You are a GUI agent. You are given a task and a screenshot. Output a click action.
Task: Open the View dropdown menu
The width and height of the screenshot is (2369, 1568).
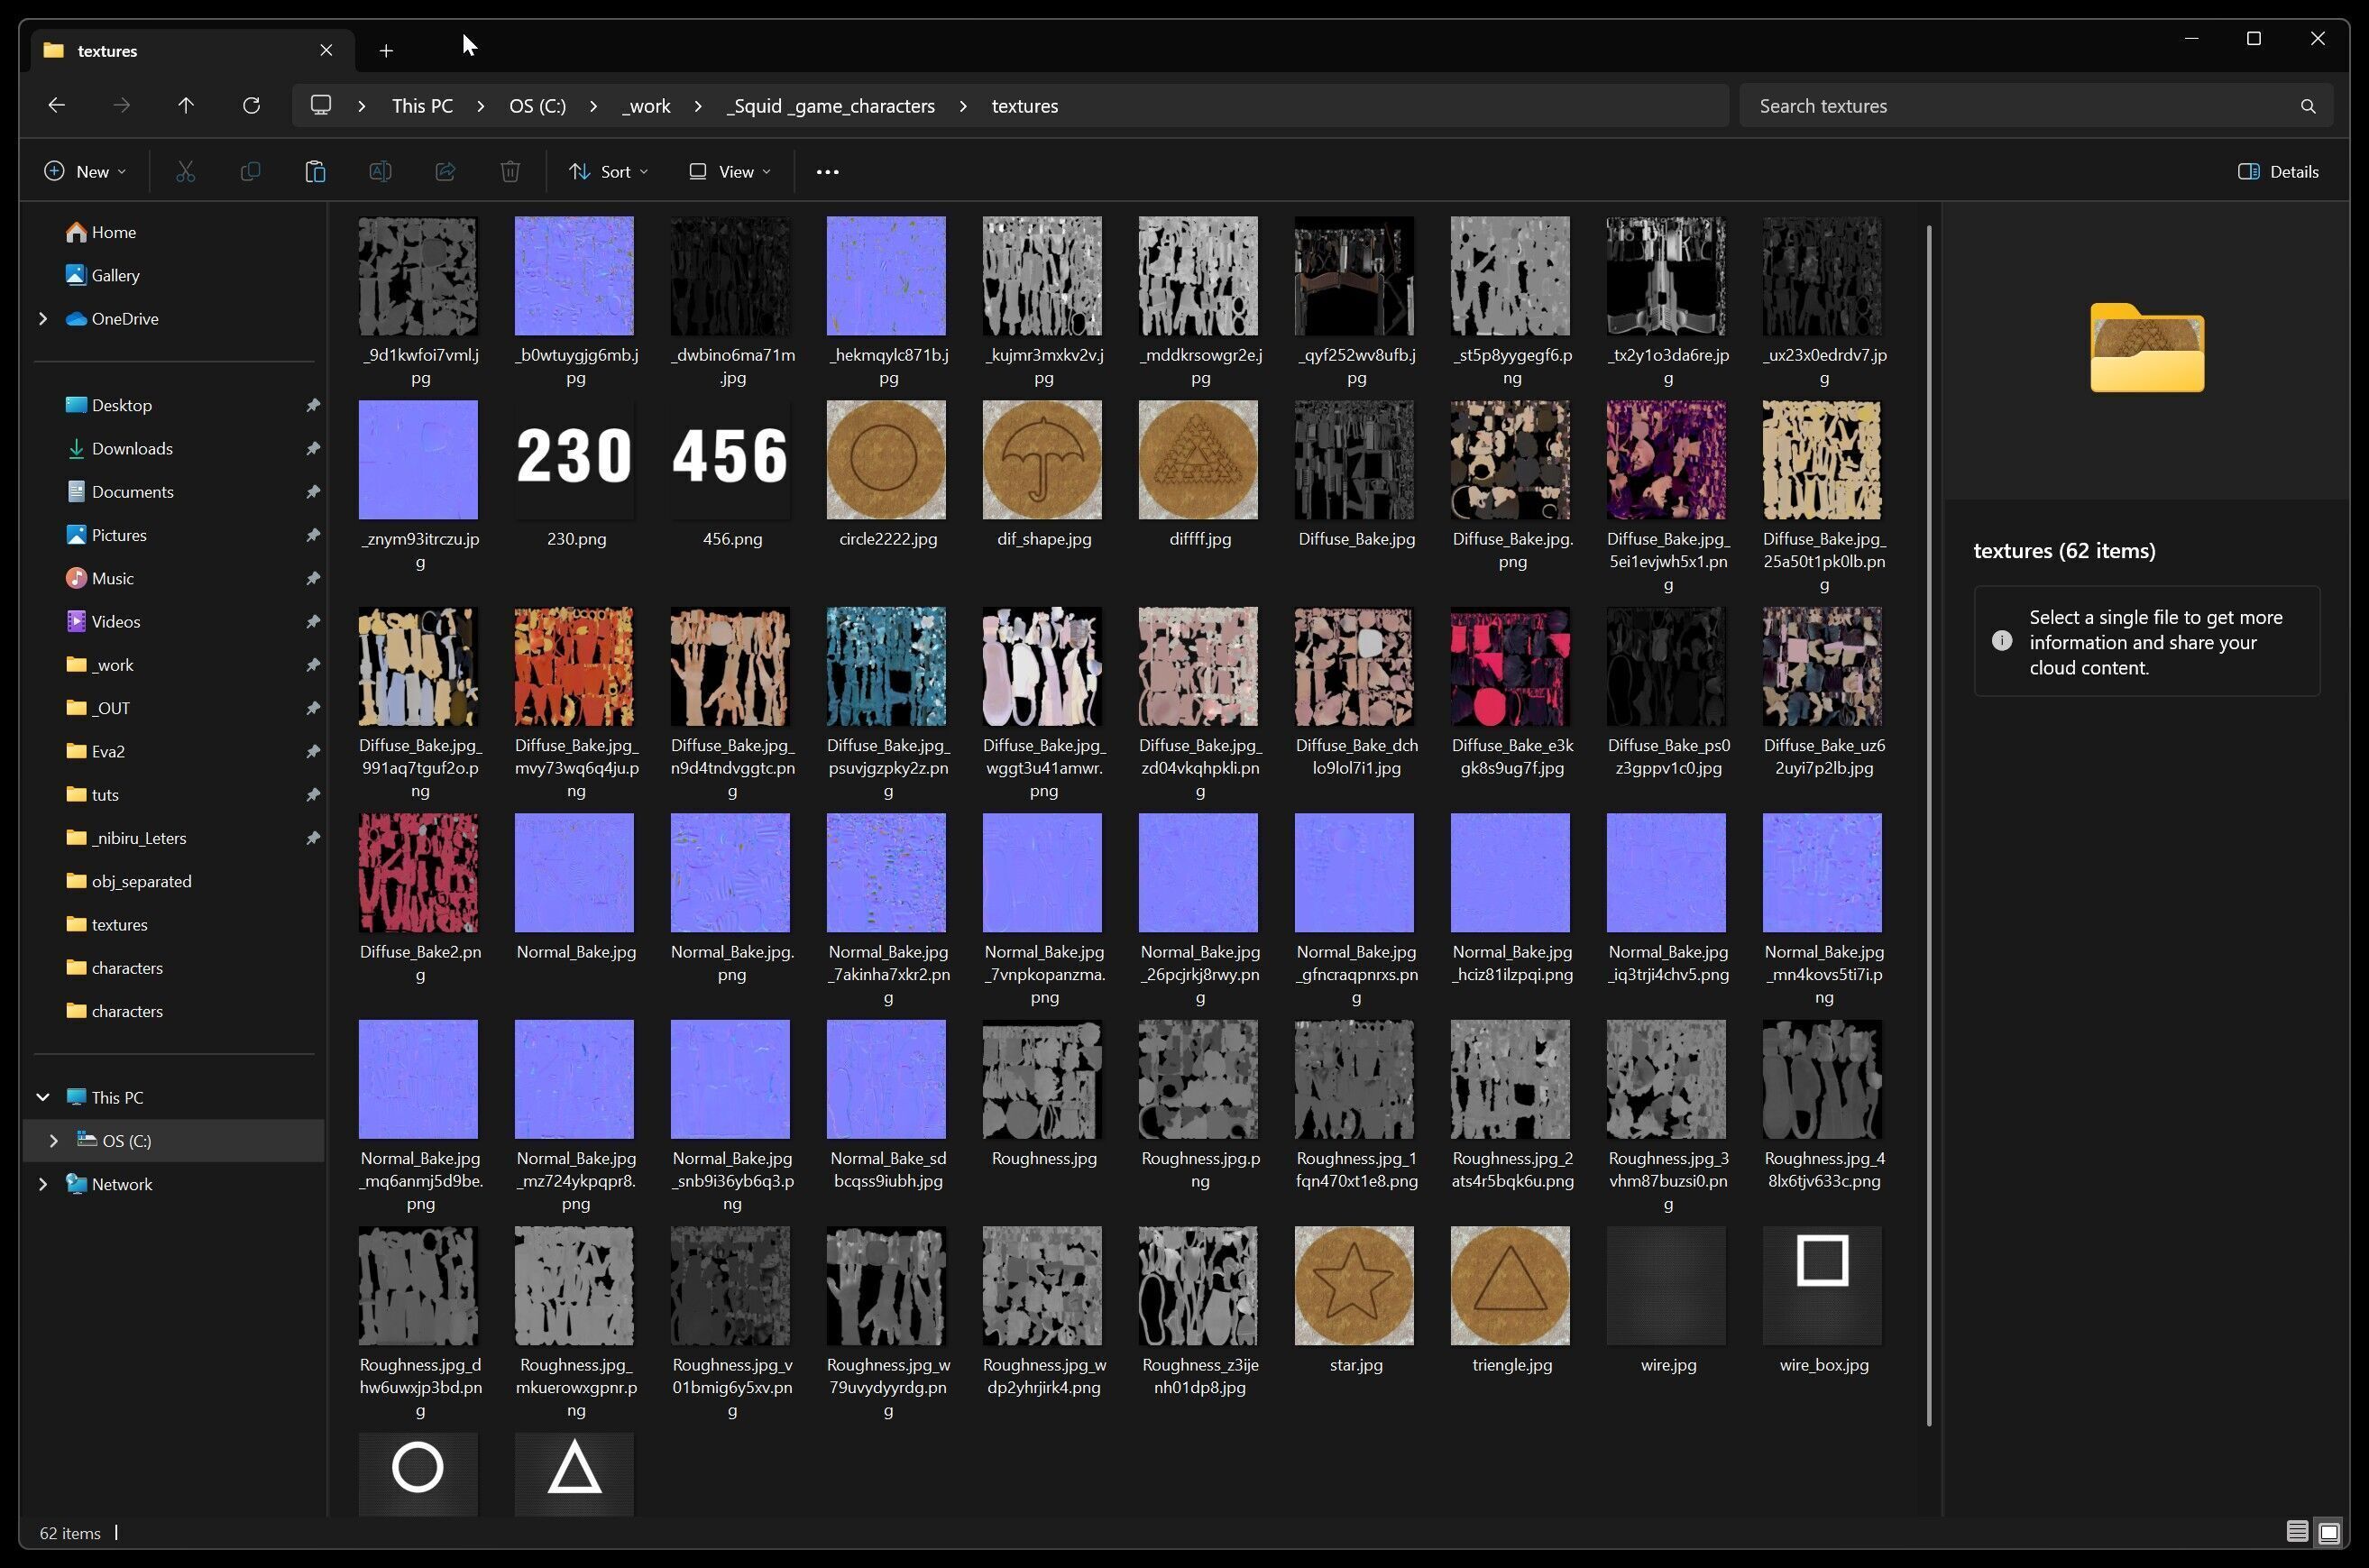pyautogui.click(x=730, y=172)
